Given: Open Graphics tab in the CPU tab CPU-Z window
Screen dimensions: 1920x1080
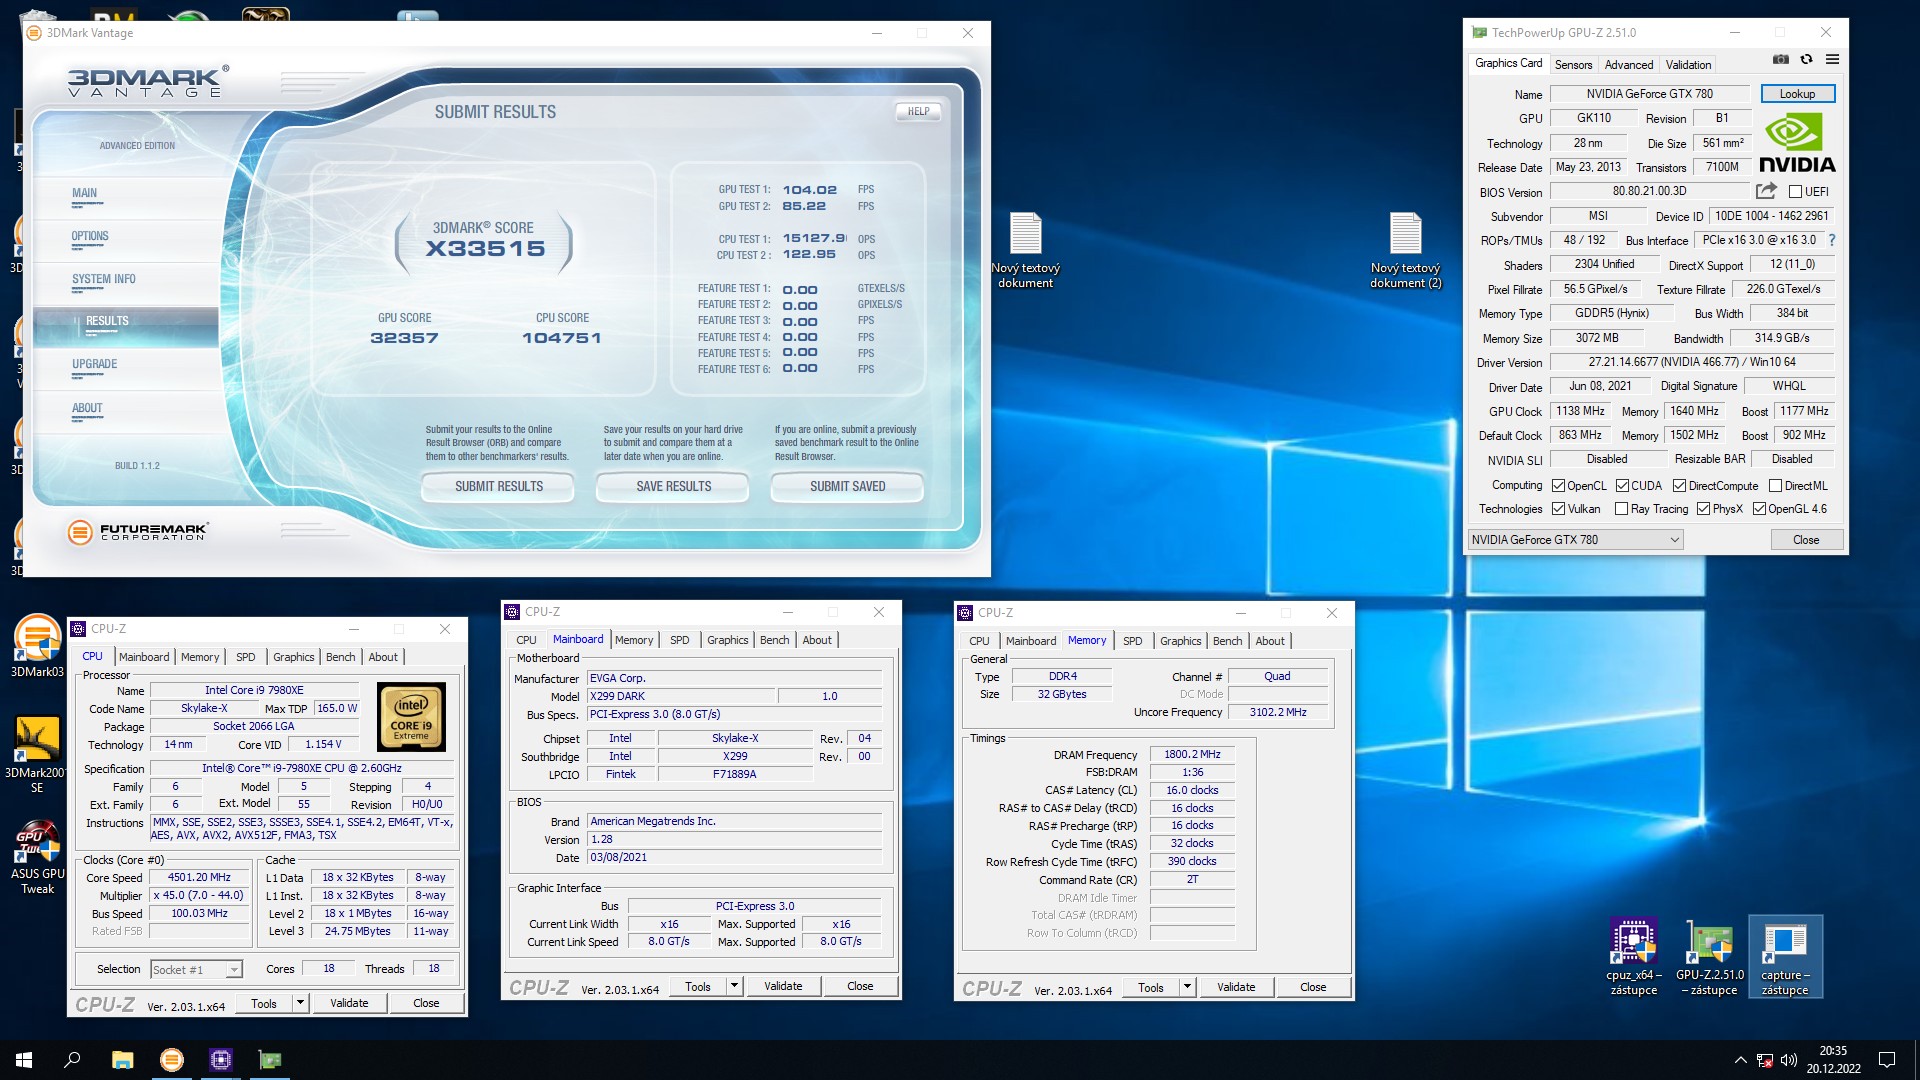Looking at the screenshot, I should [x=293, y=657].
